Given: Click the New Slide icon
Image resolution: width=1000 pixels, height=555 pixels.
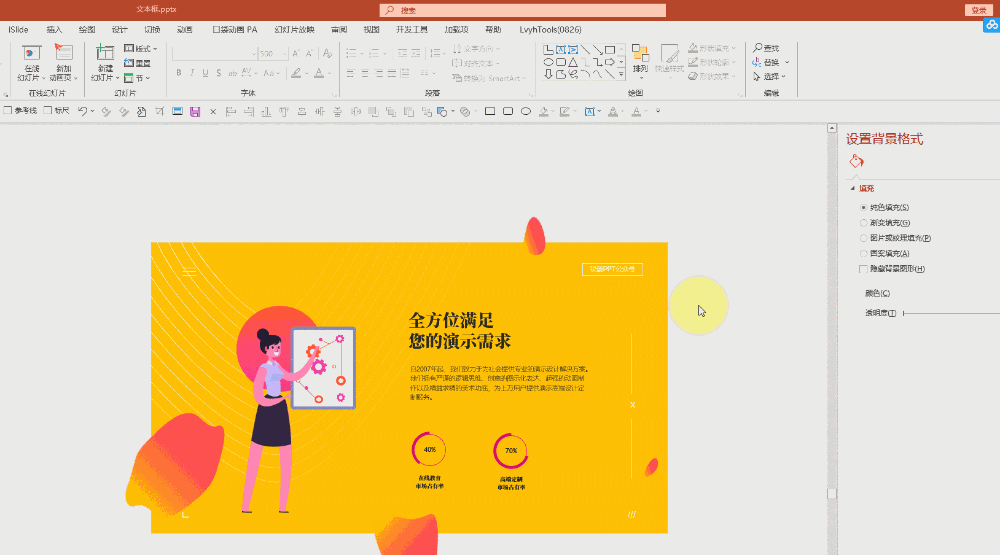Looking at the screenshot, I should 105,54.
